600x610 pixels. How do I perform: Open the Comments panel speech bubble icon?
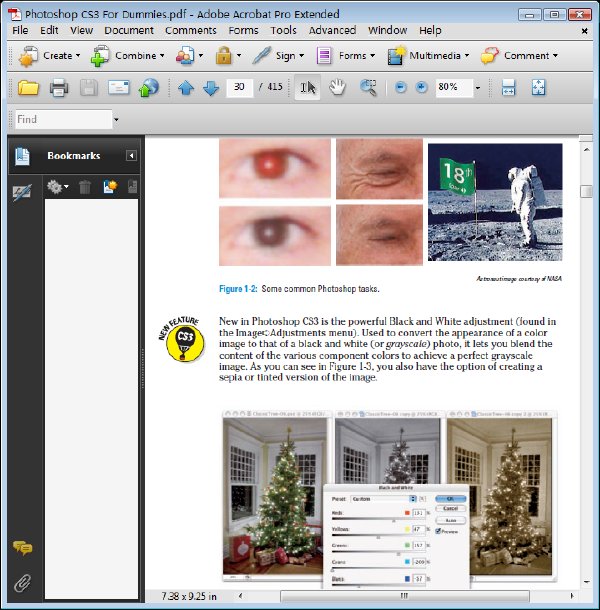22,548
